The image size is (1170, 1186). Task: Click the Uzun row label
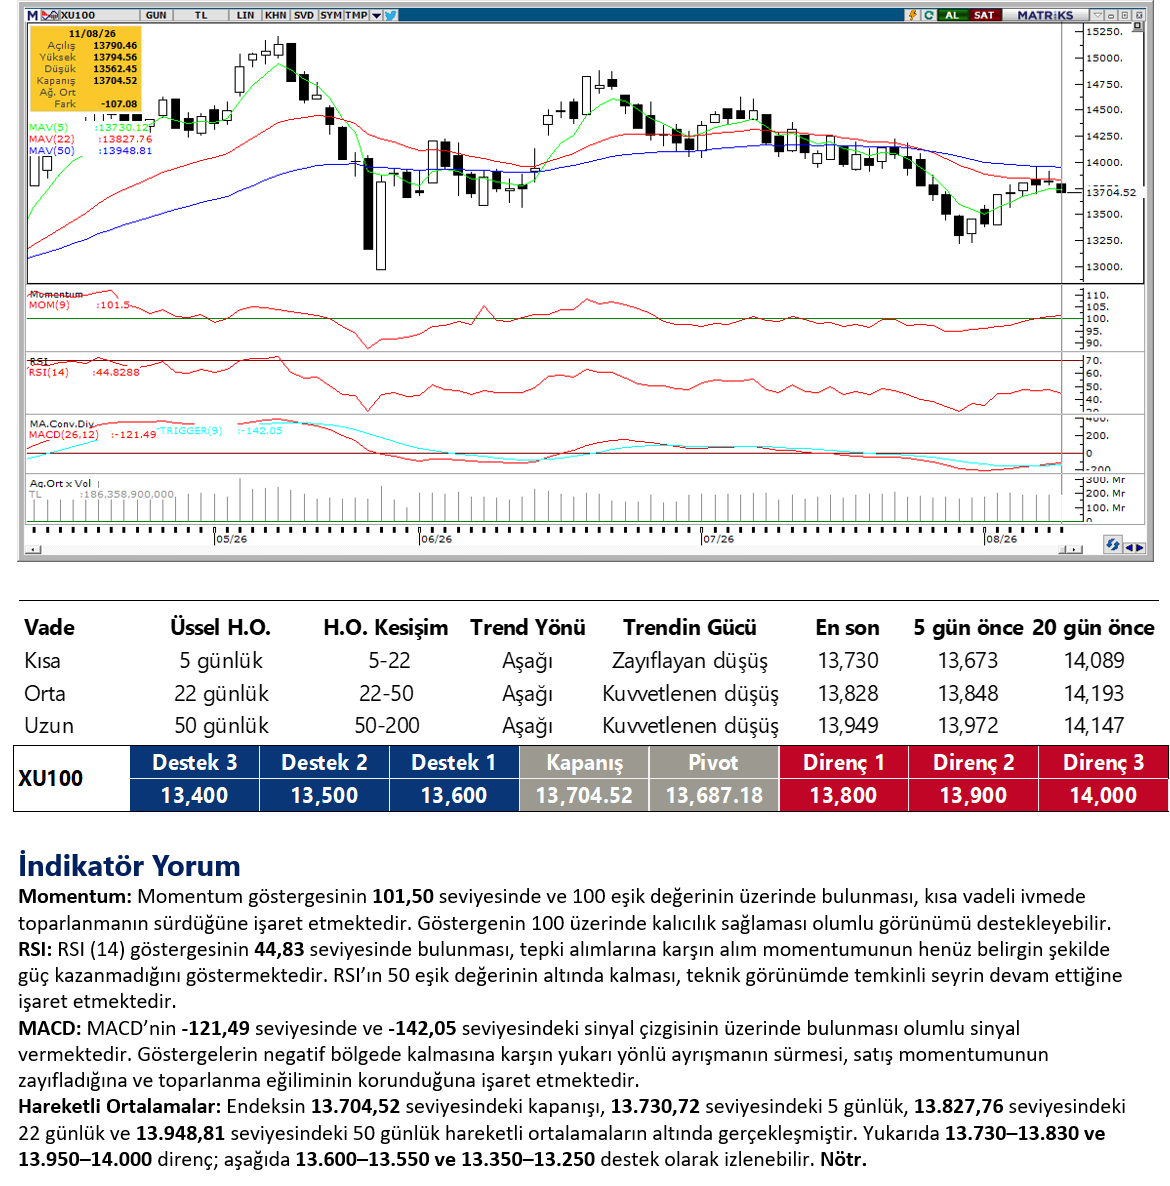tap(49, 725)
